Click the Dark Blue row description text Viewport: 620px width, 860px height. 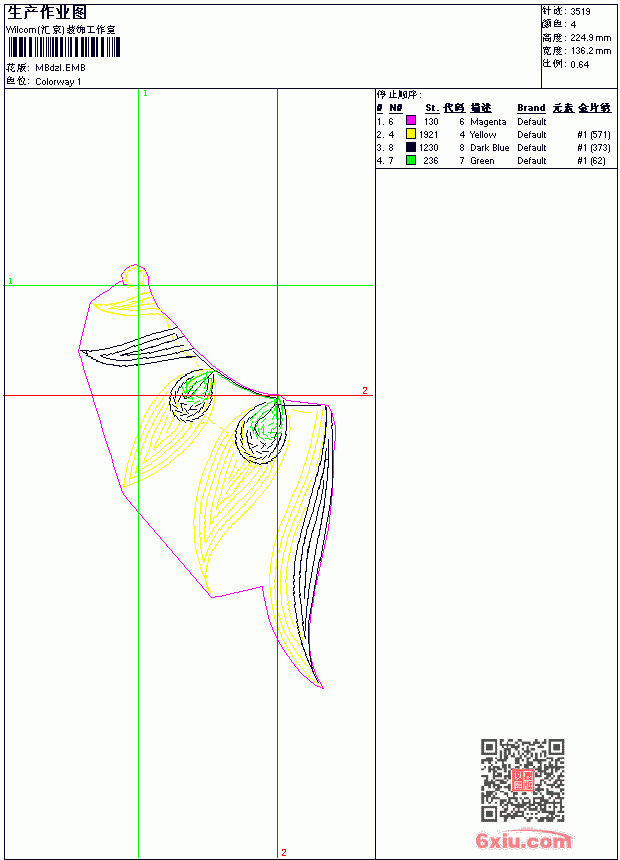click(489, 148)
